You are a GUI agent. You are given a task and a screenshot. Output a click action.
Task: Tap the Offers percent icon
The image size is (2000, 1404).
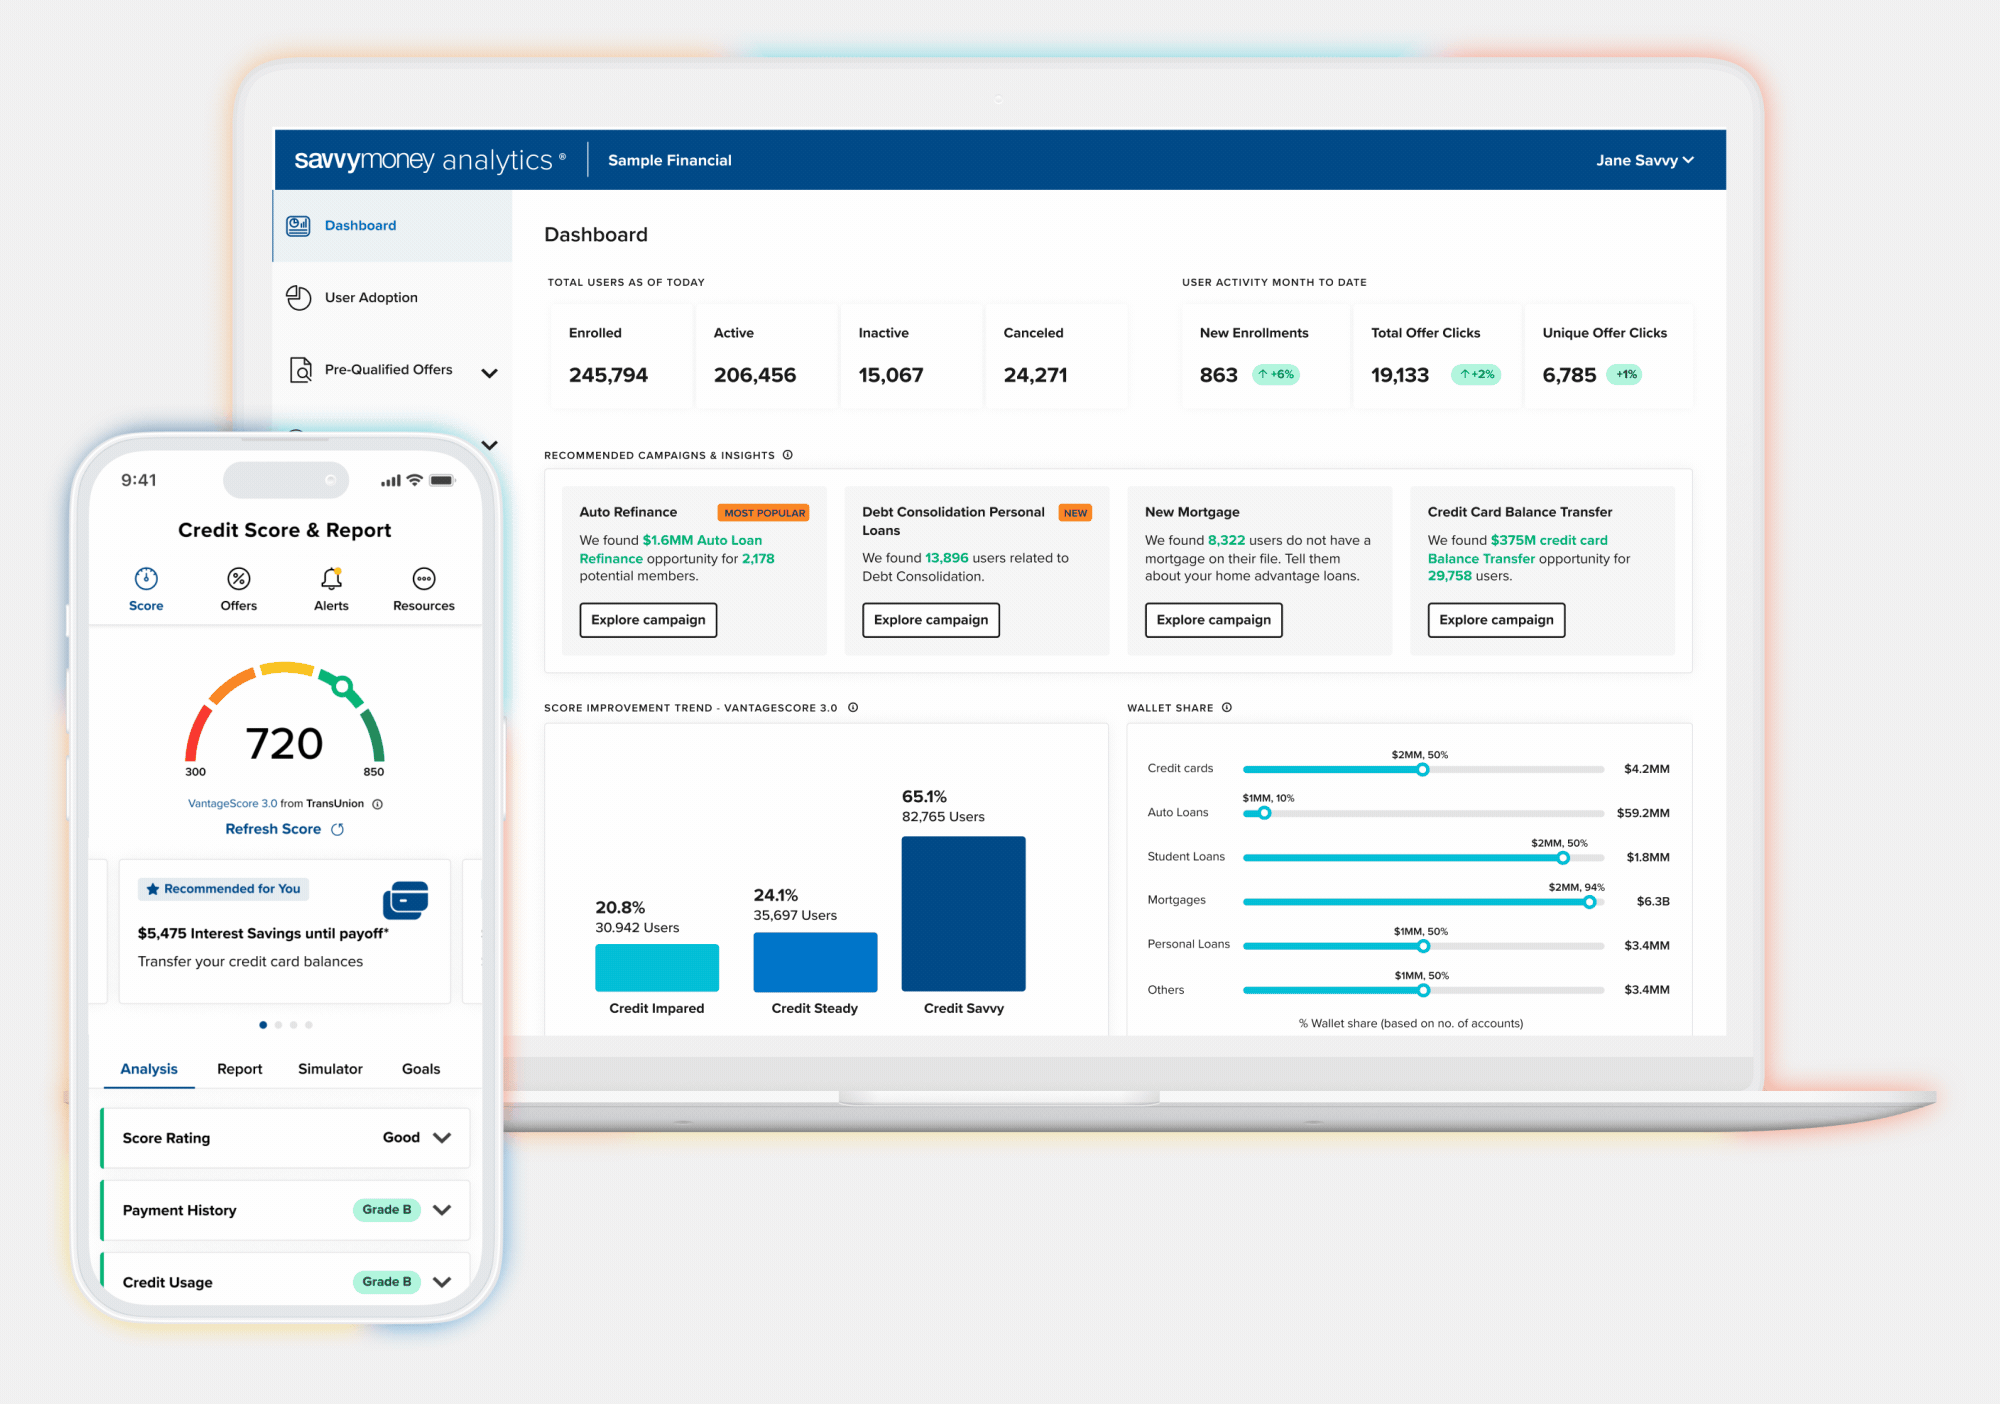point(238,579)
